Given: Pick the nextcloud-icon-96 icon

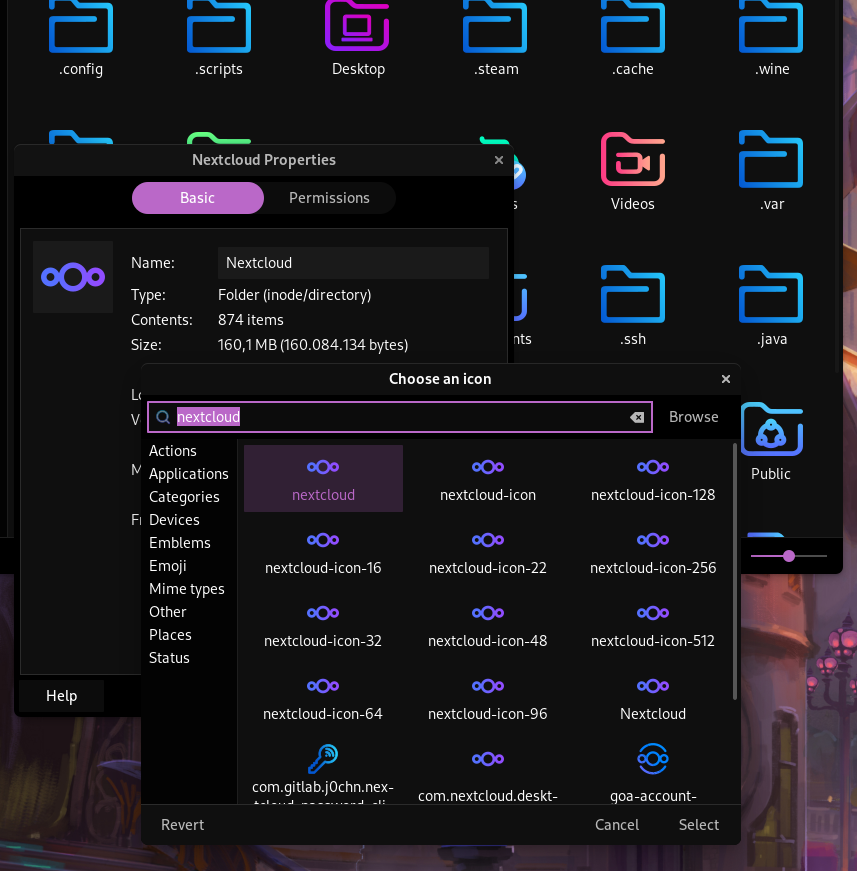Looking at the screenshot, I should click(x=488, y=697).
